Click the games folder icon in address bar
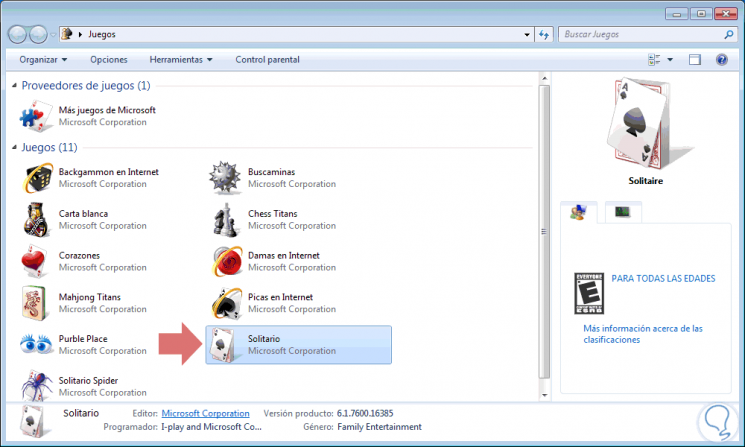745x447 pixels. [67, 34]
